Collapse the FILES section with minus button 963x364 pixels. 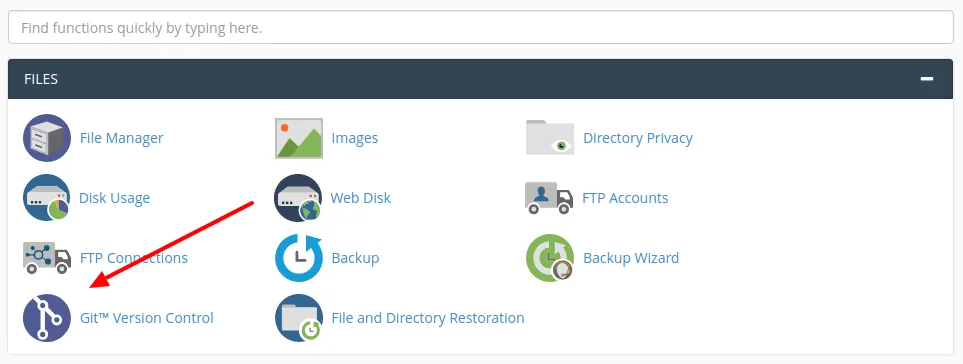click(x=927, y=79)
